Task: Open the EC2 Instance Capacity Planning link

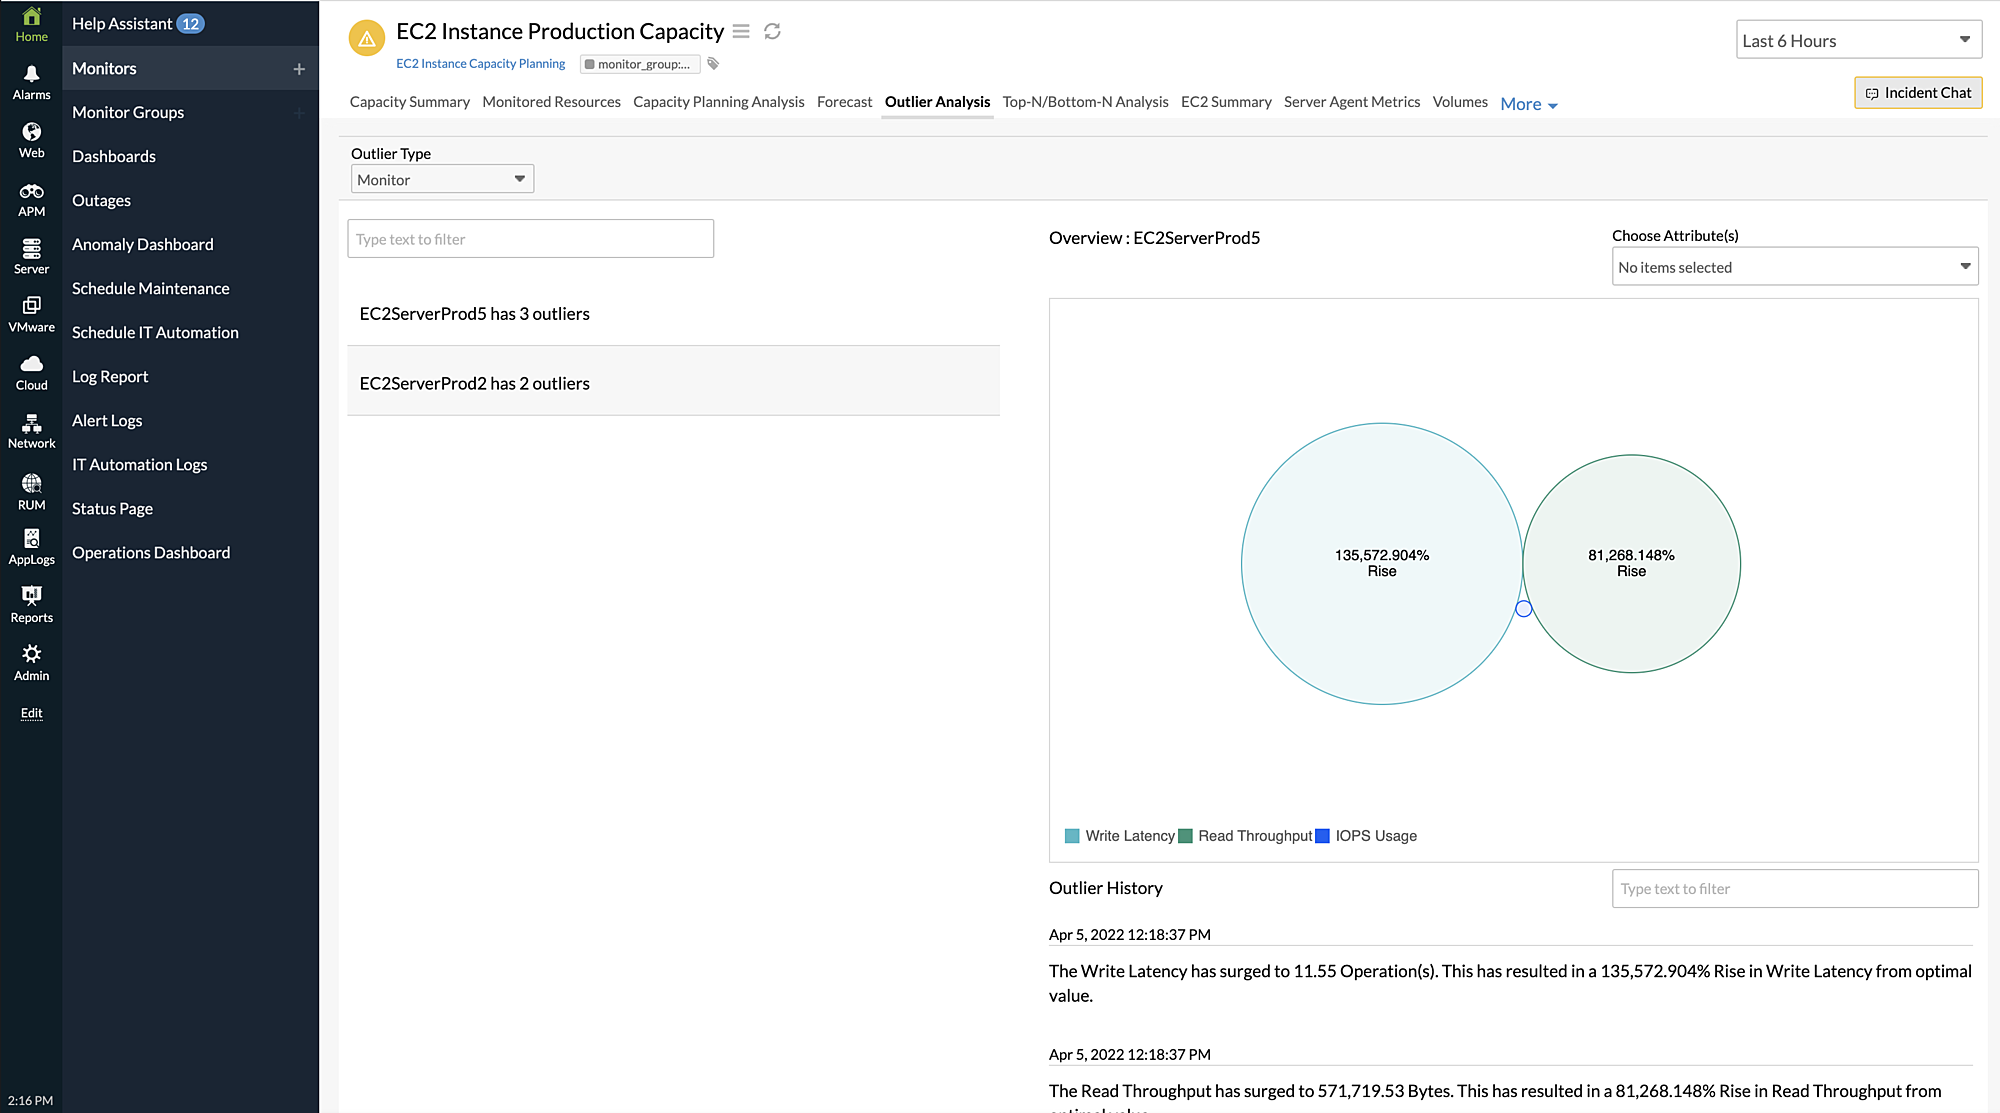Action: coord(480,63)
